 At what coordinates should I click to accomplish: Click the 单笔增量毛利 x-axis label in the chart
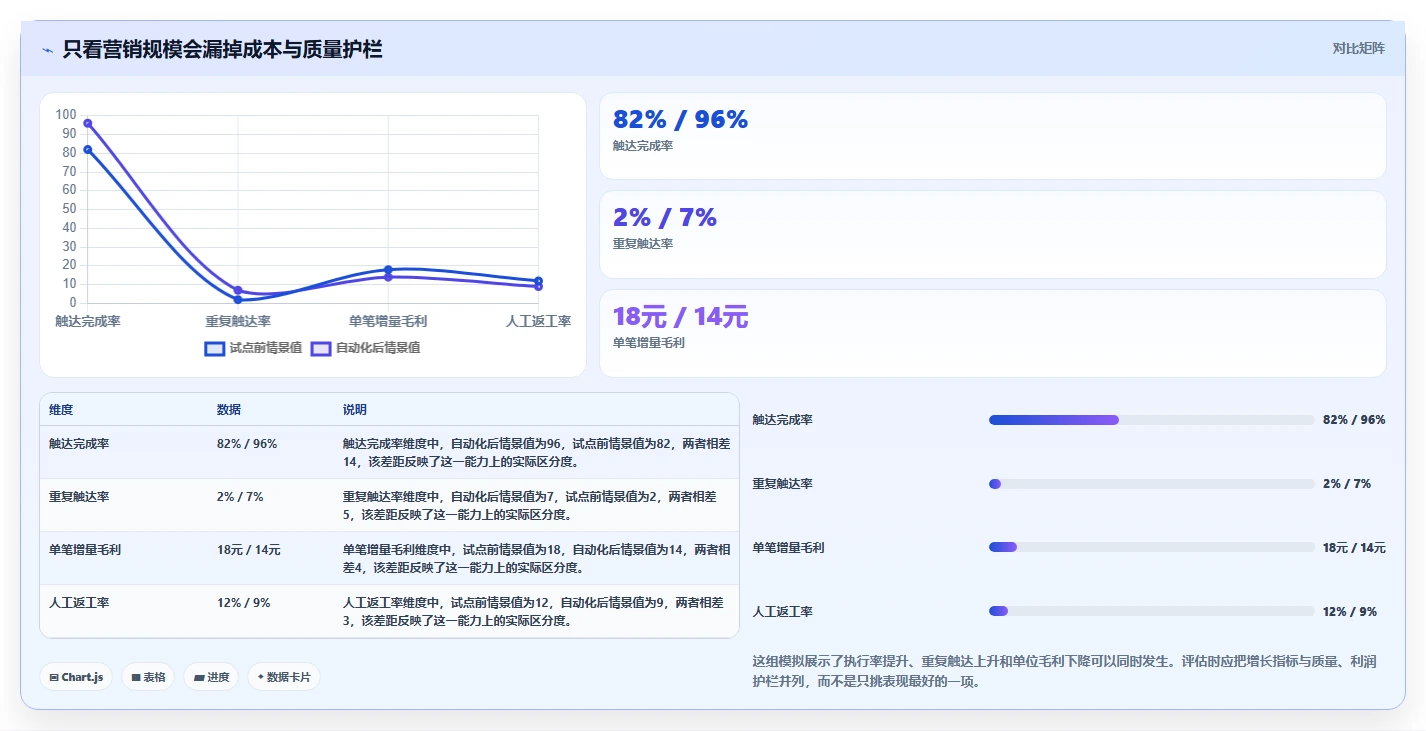[x=388, y=321]
